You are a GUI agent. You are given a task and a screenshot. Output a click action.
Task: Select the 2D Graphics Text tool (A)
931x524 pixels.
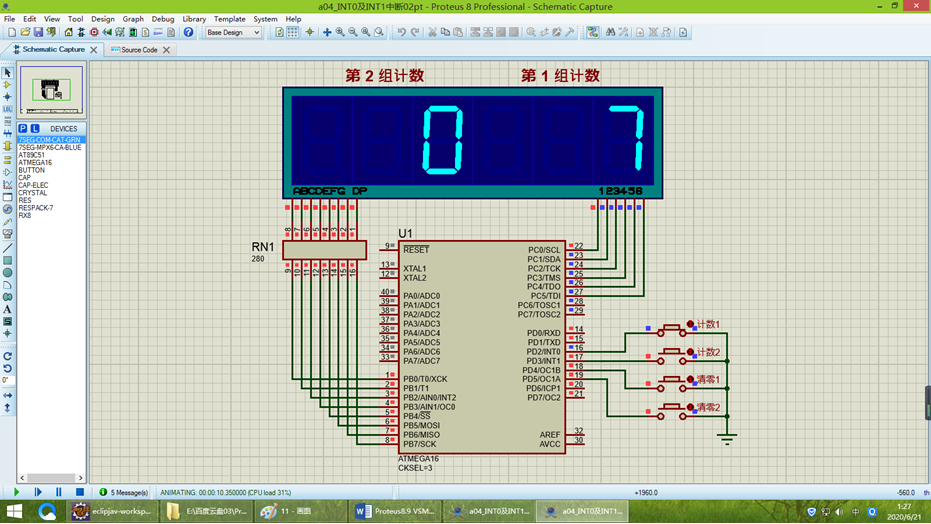[7, 309]
